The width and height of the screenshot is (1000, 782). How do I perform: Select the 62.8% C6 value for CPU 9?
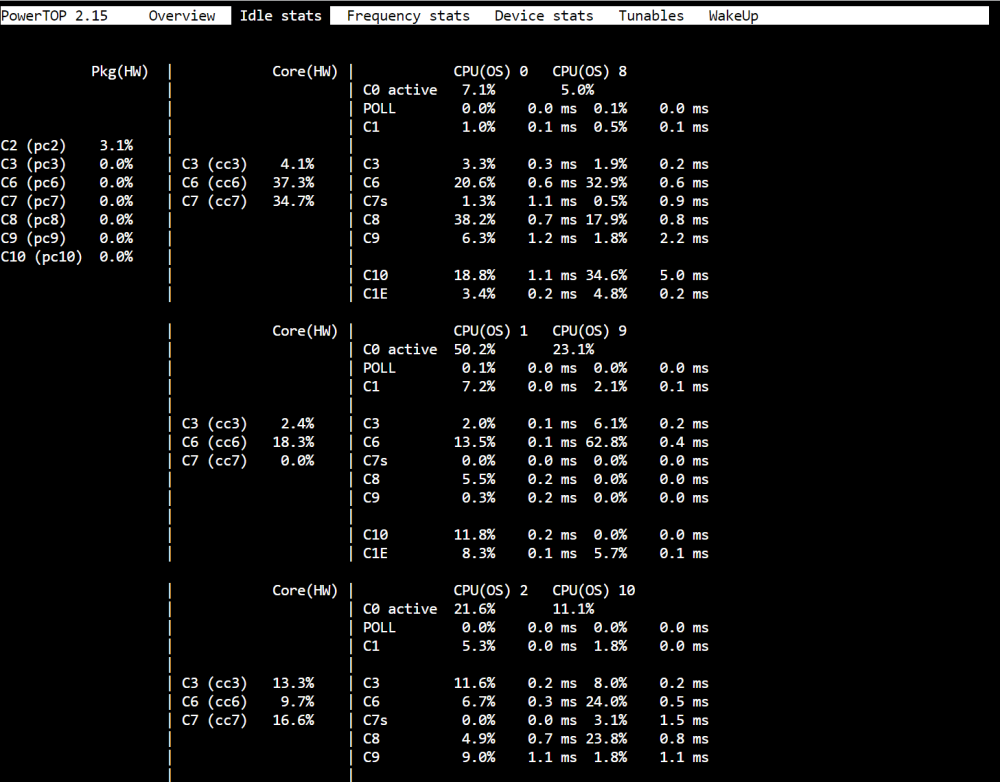[607, 442]
